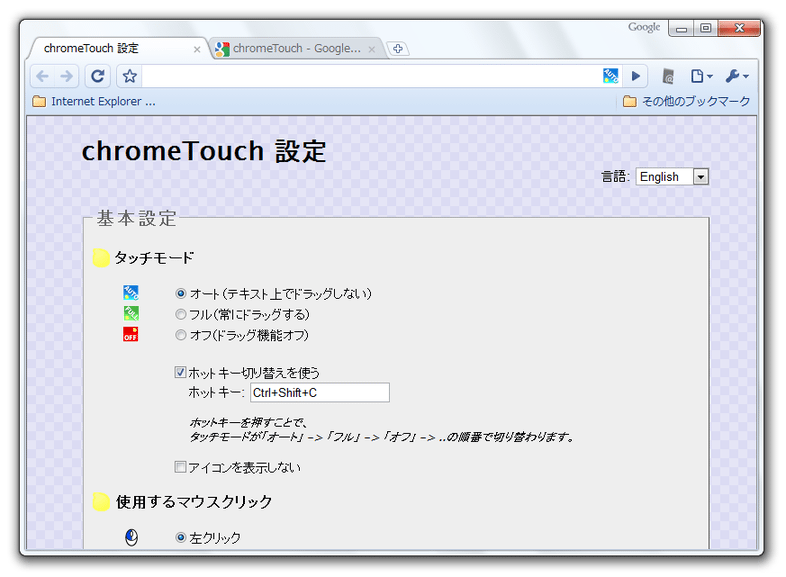
Task: Click the yellow marker beside 使用するマウスクリック
Action: (x=101, y=502)
